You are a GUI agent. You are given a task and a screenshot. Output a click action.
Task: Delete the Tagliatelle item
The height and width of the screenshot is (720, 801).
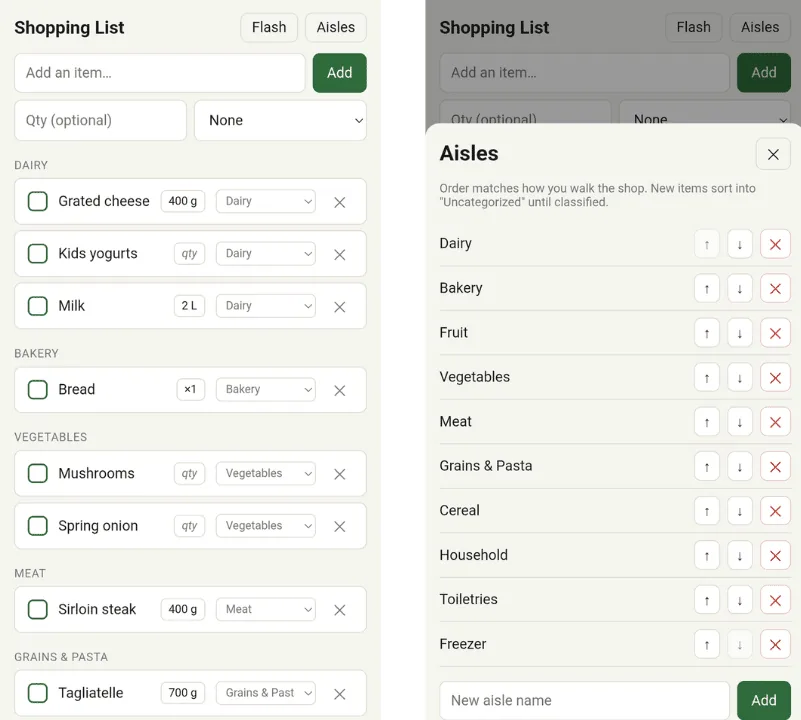[x=340, y=694]
